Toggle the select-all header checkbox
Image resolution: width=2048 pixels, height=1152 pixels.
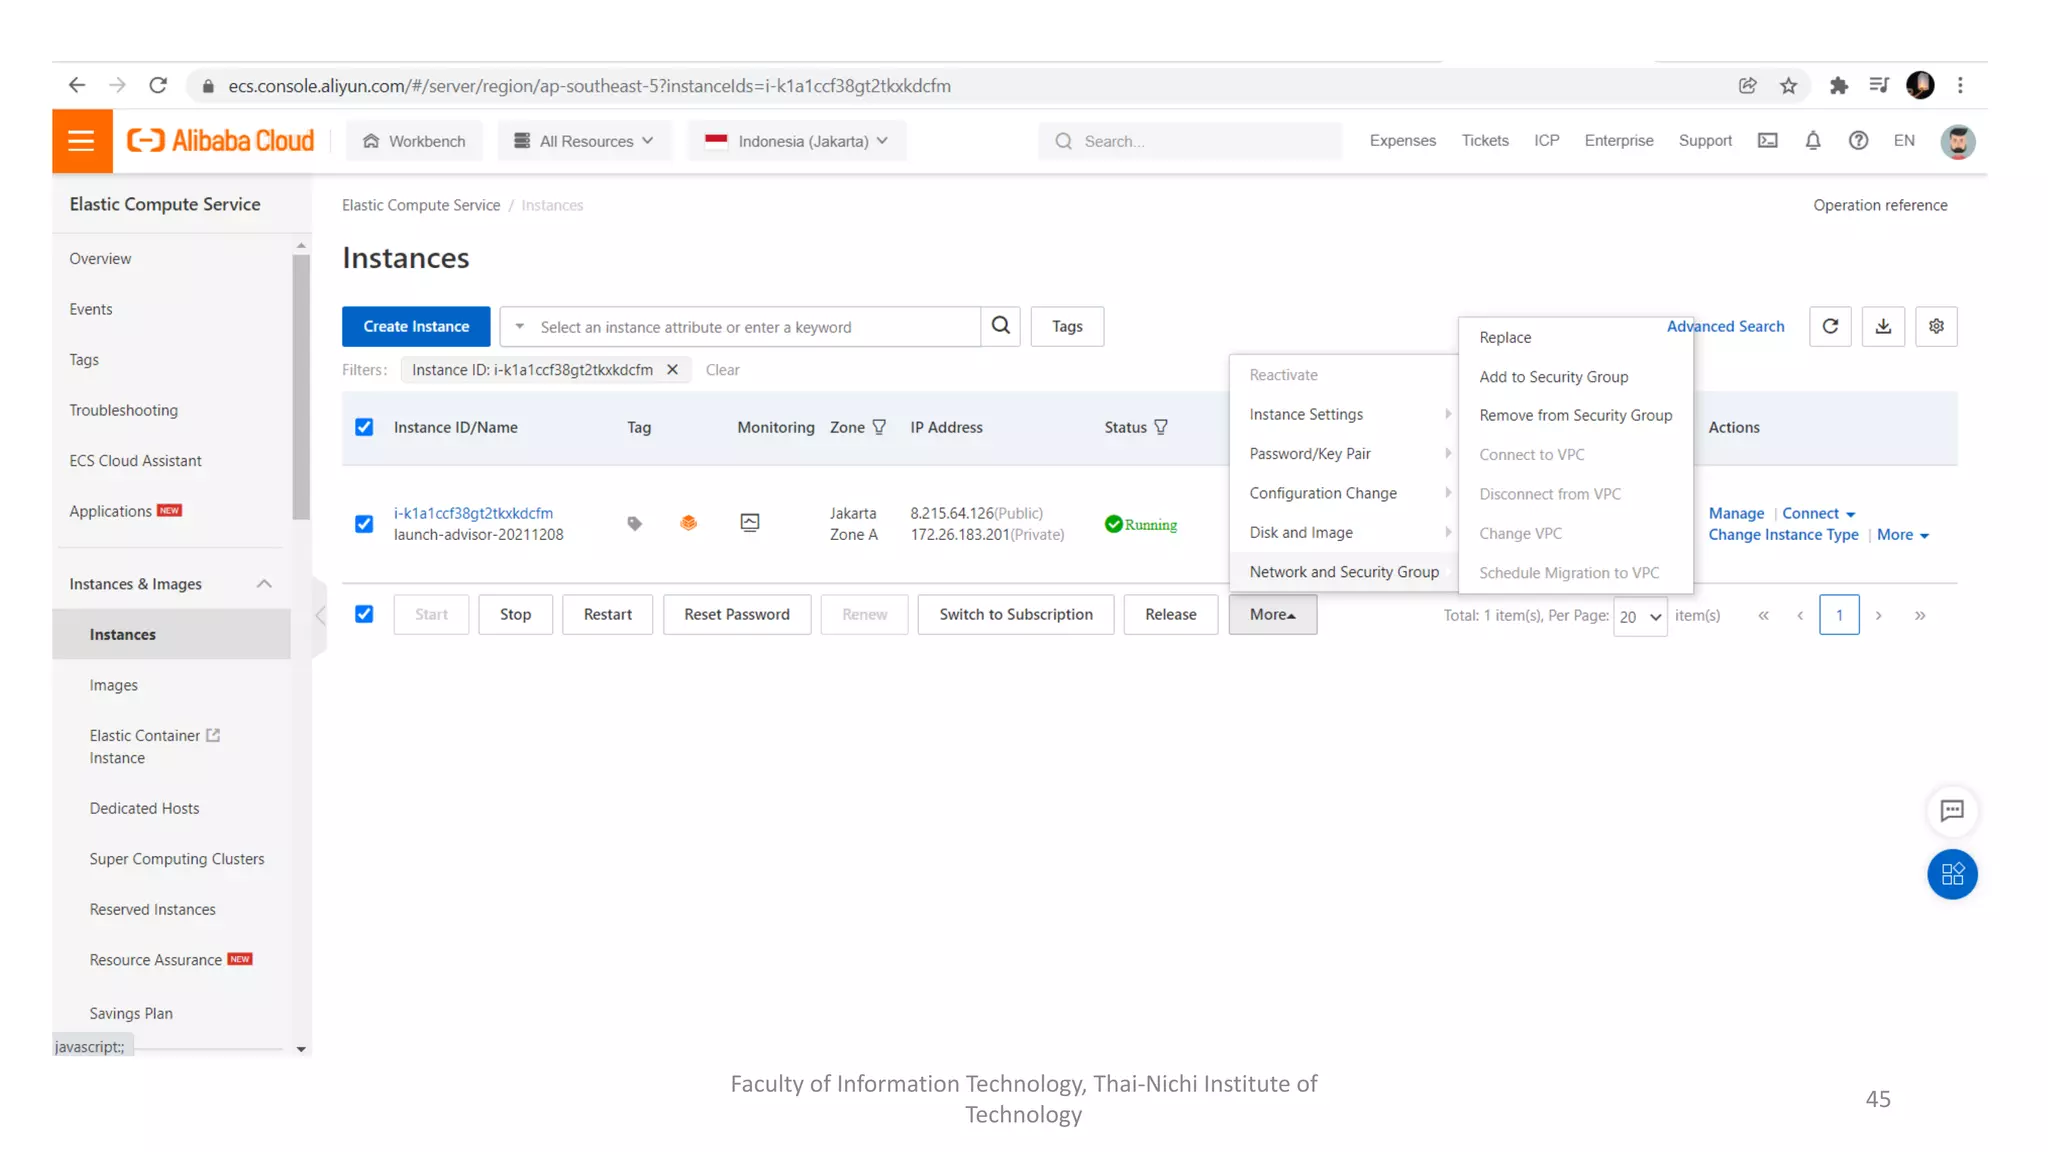(364, 427)
